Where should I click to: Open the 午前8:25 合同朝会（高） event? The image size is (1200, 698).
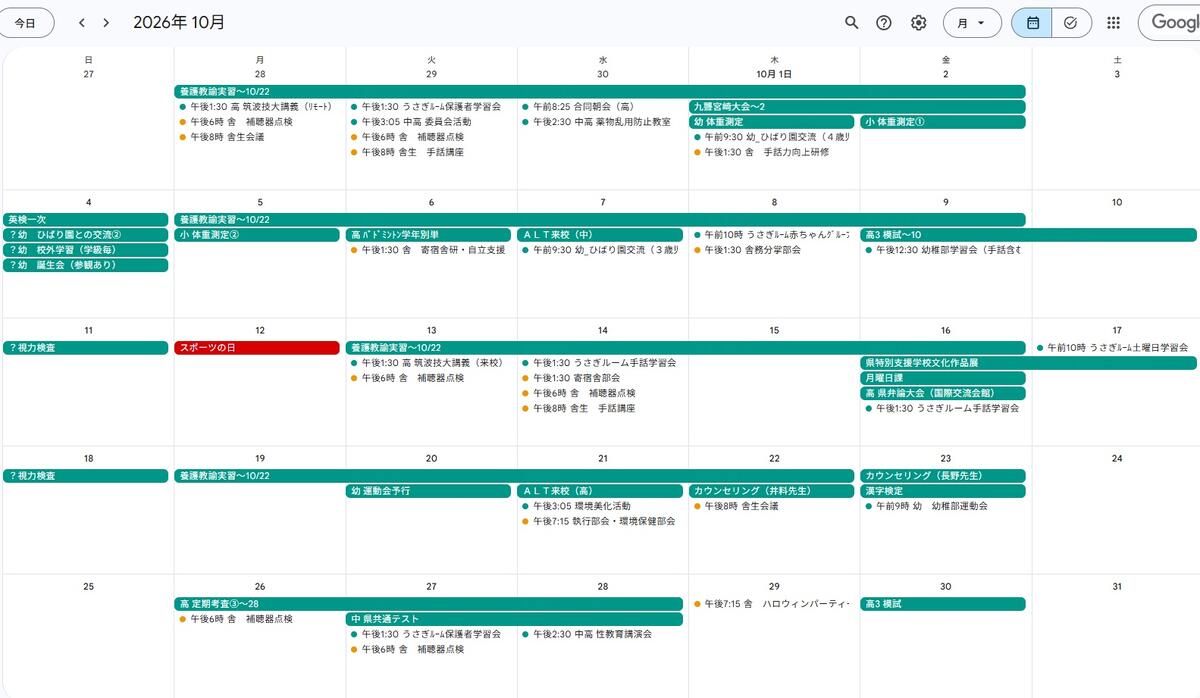pyautogui.click(x=600, y=106)
